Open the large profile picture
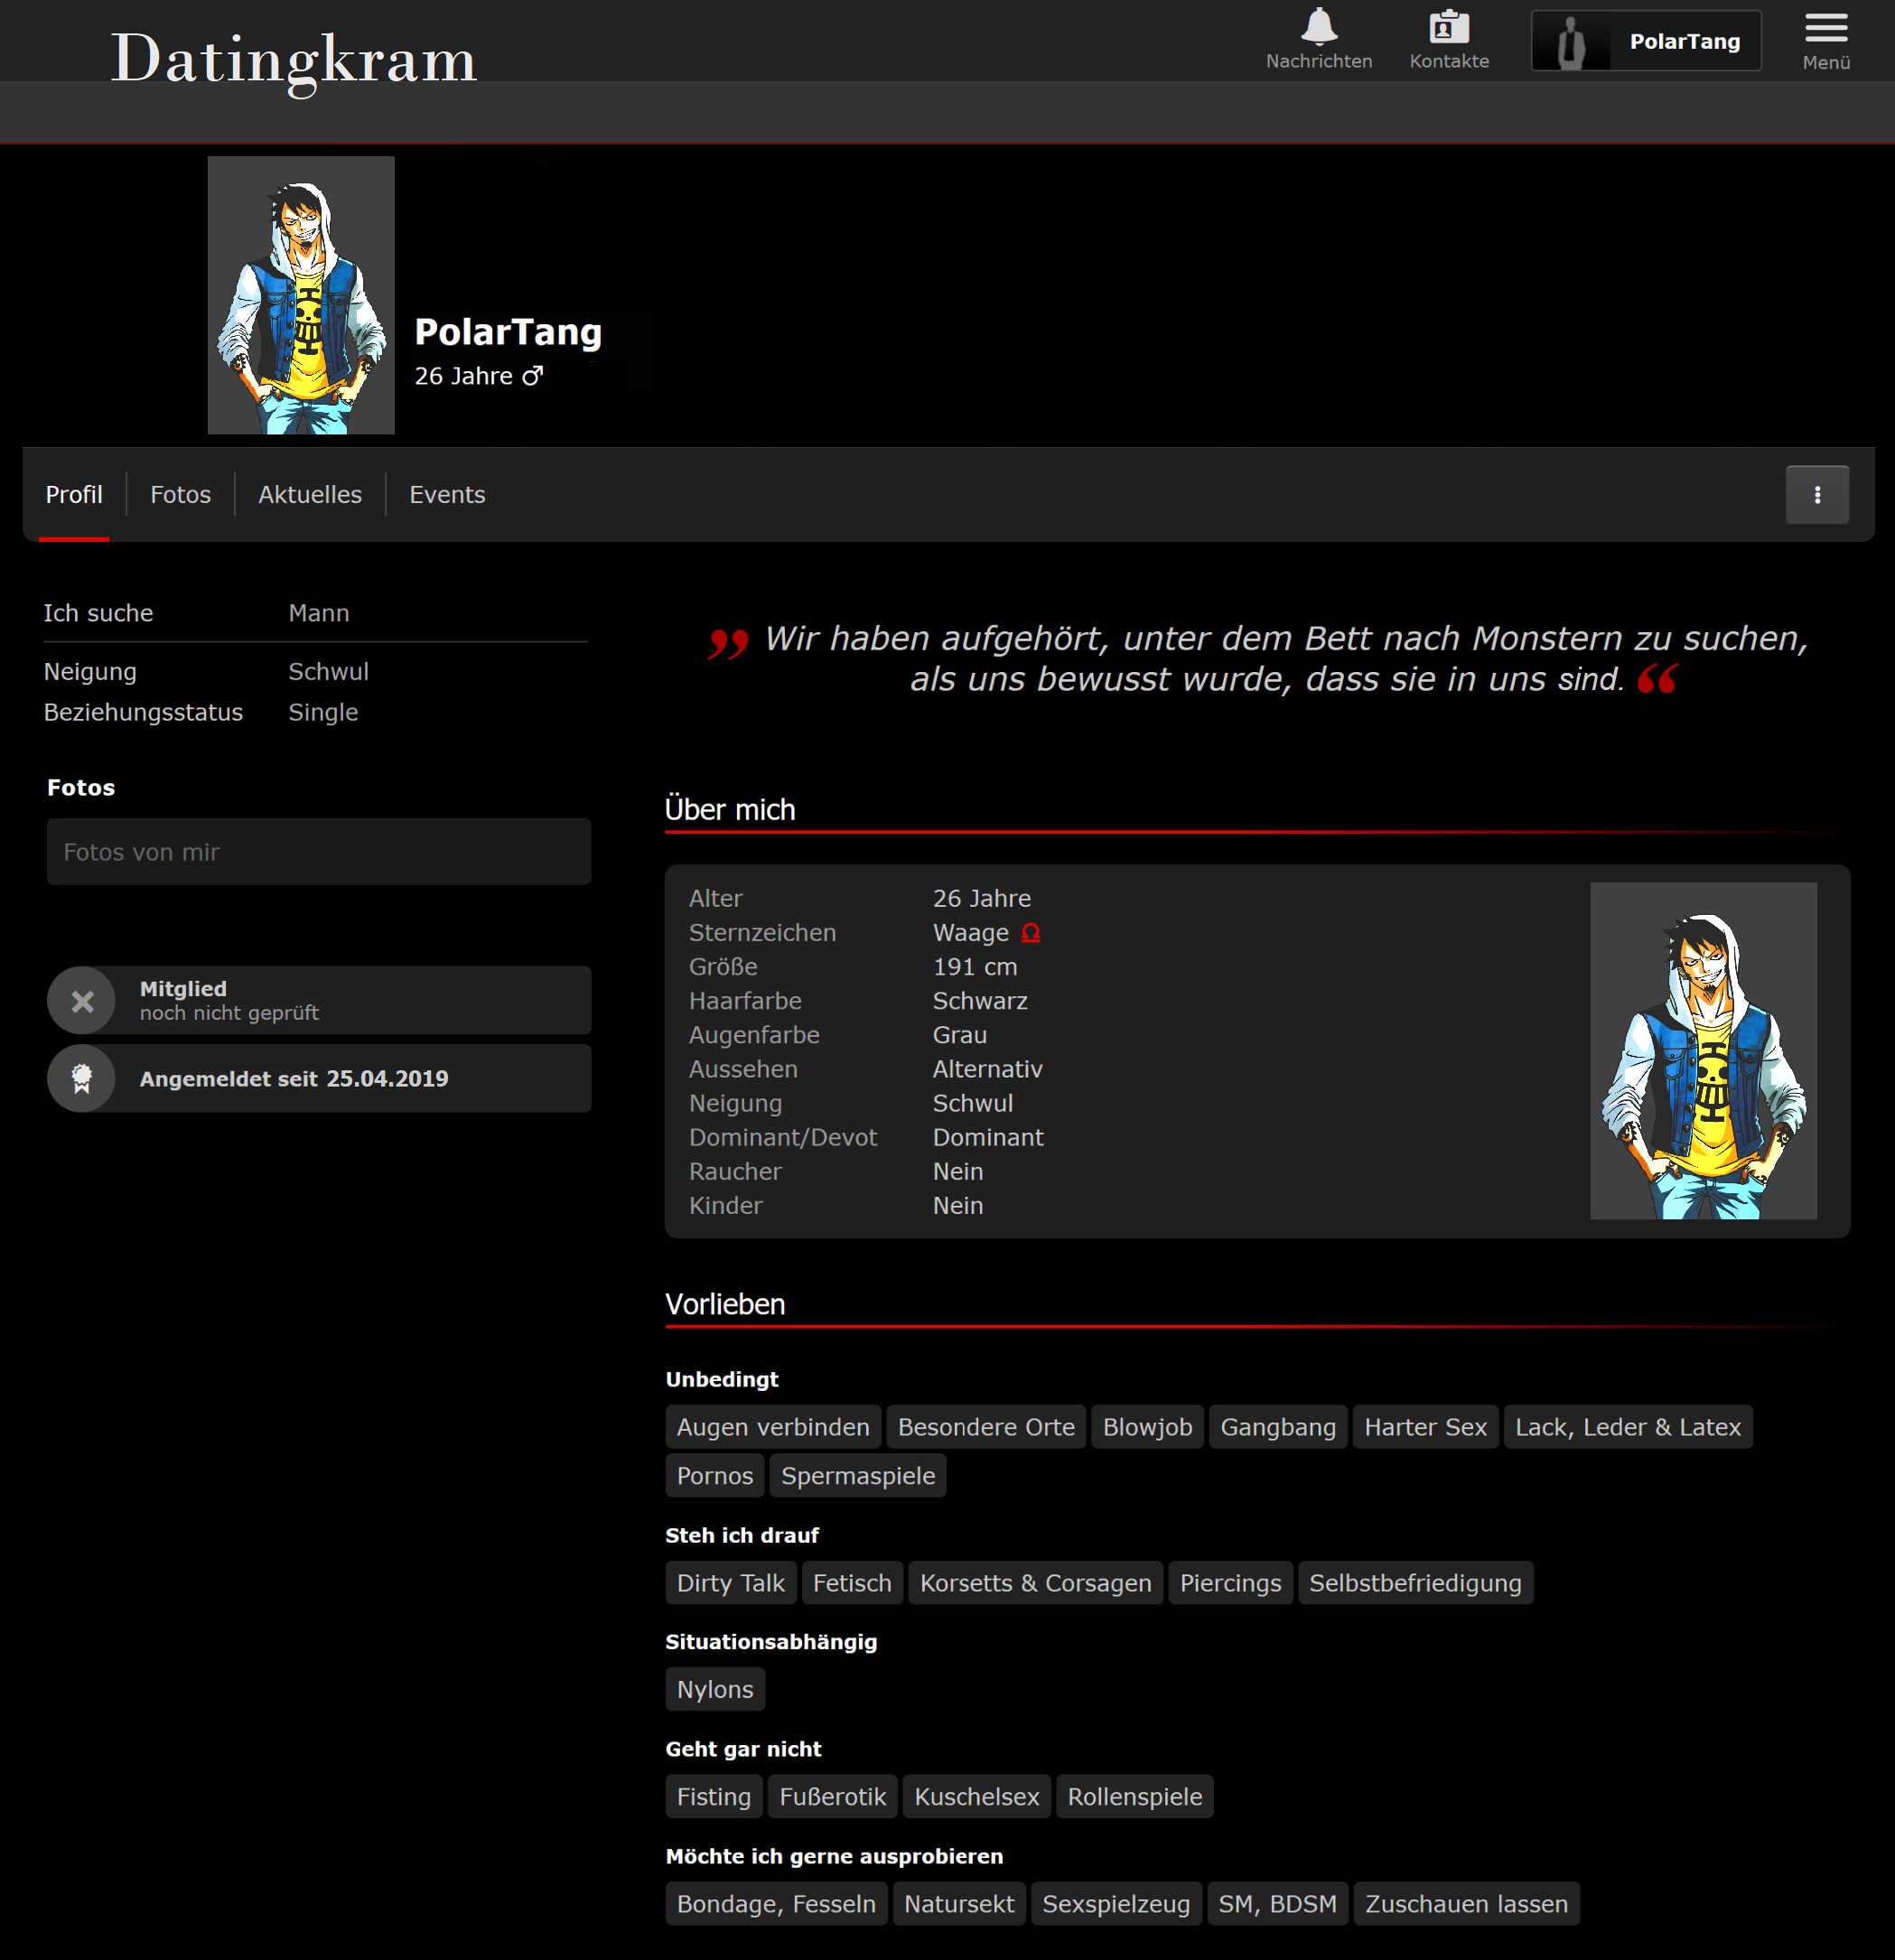1895x1960 pixels. pos(301,295)
